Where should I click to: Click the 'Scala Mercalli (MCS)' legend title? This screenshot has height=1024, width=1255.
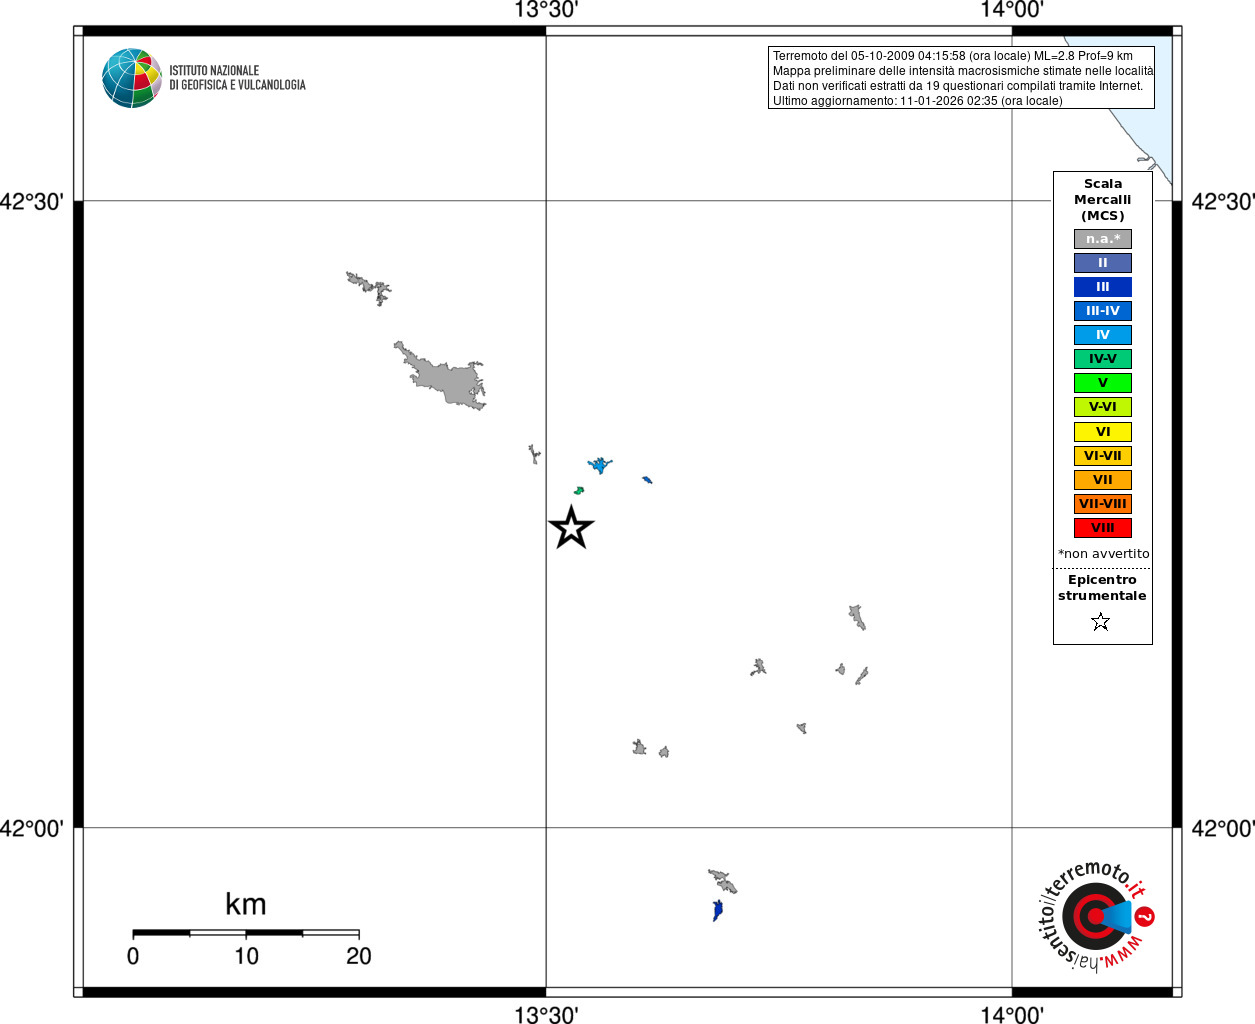[x=1103, y=200]
